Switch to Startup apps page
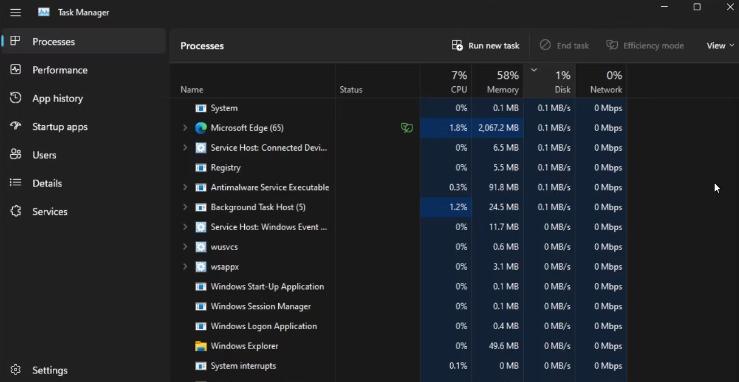Image resolution: width=739 pixels, height=382 pixels. point(83,126)
